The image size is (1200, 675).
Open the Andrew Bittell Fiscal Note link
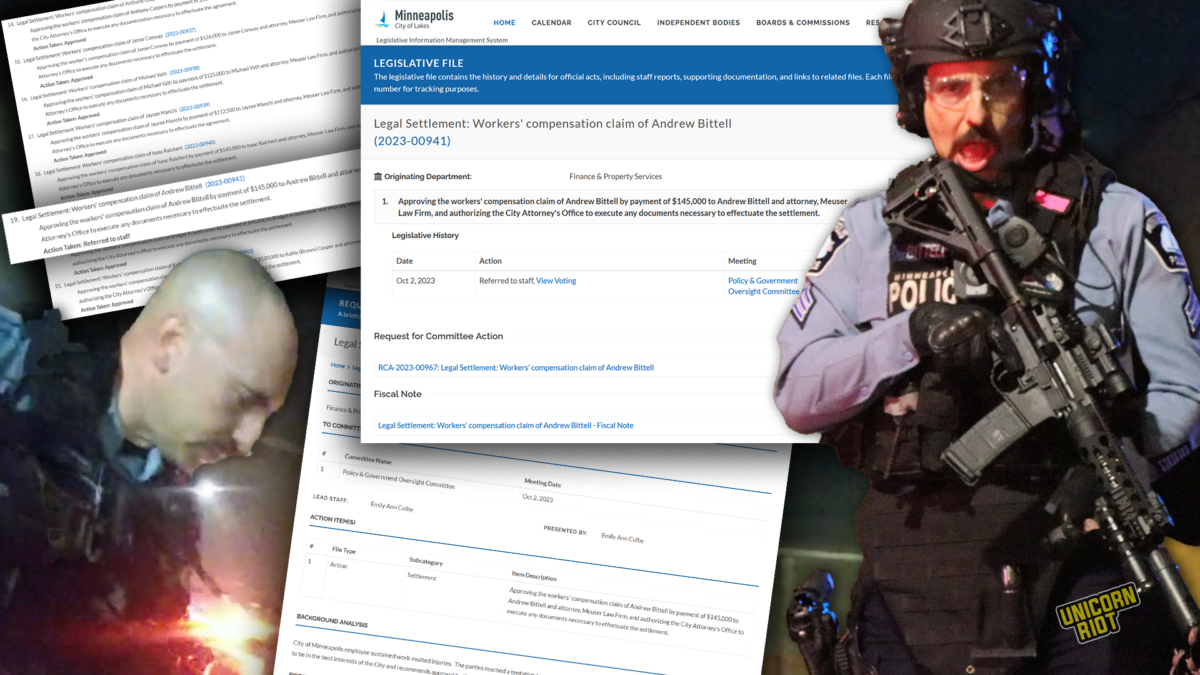[504, 425]
